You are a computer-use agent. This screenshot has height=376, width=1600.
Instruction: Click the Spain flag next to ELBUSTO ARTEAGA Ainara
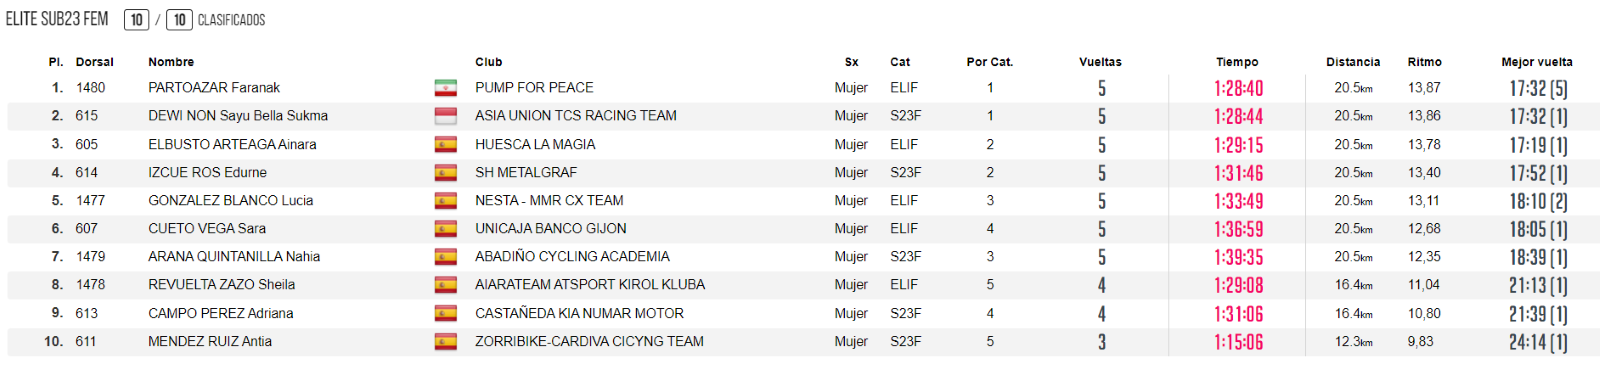445,145
